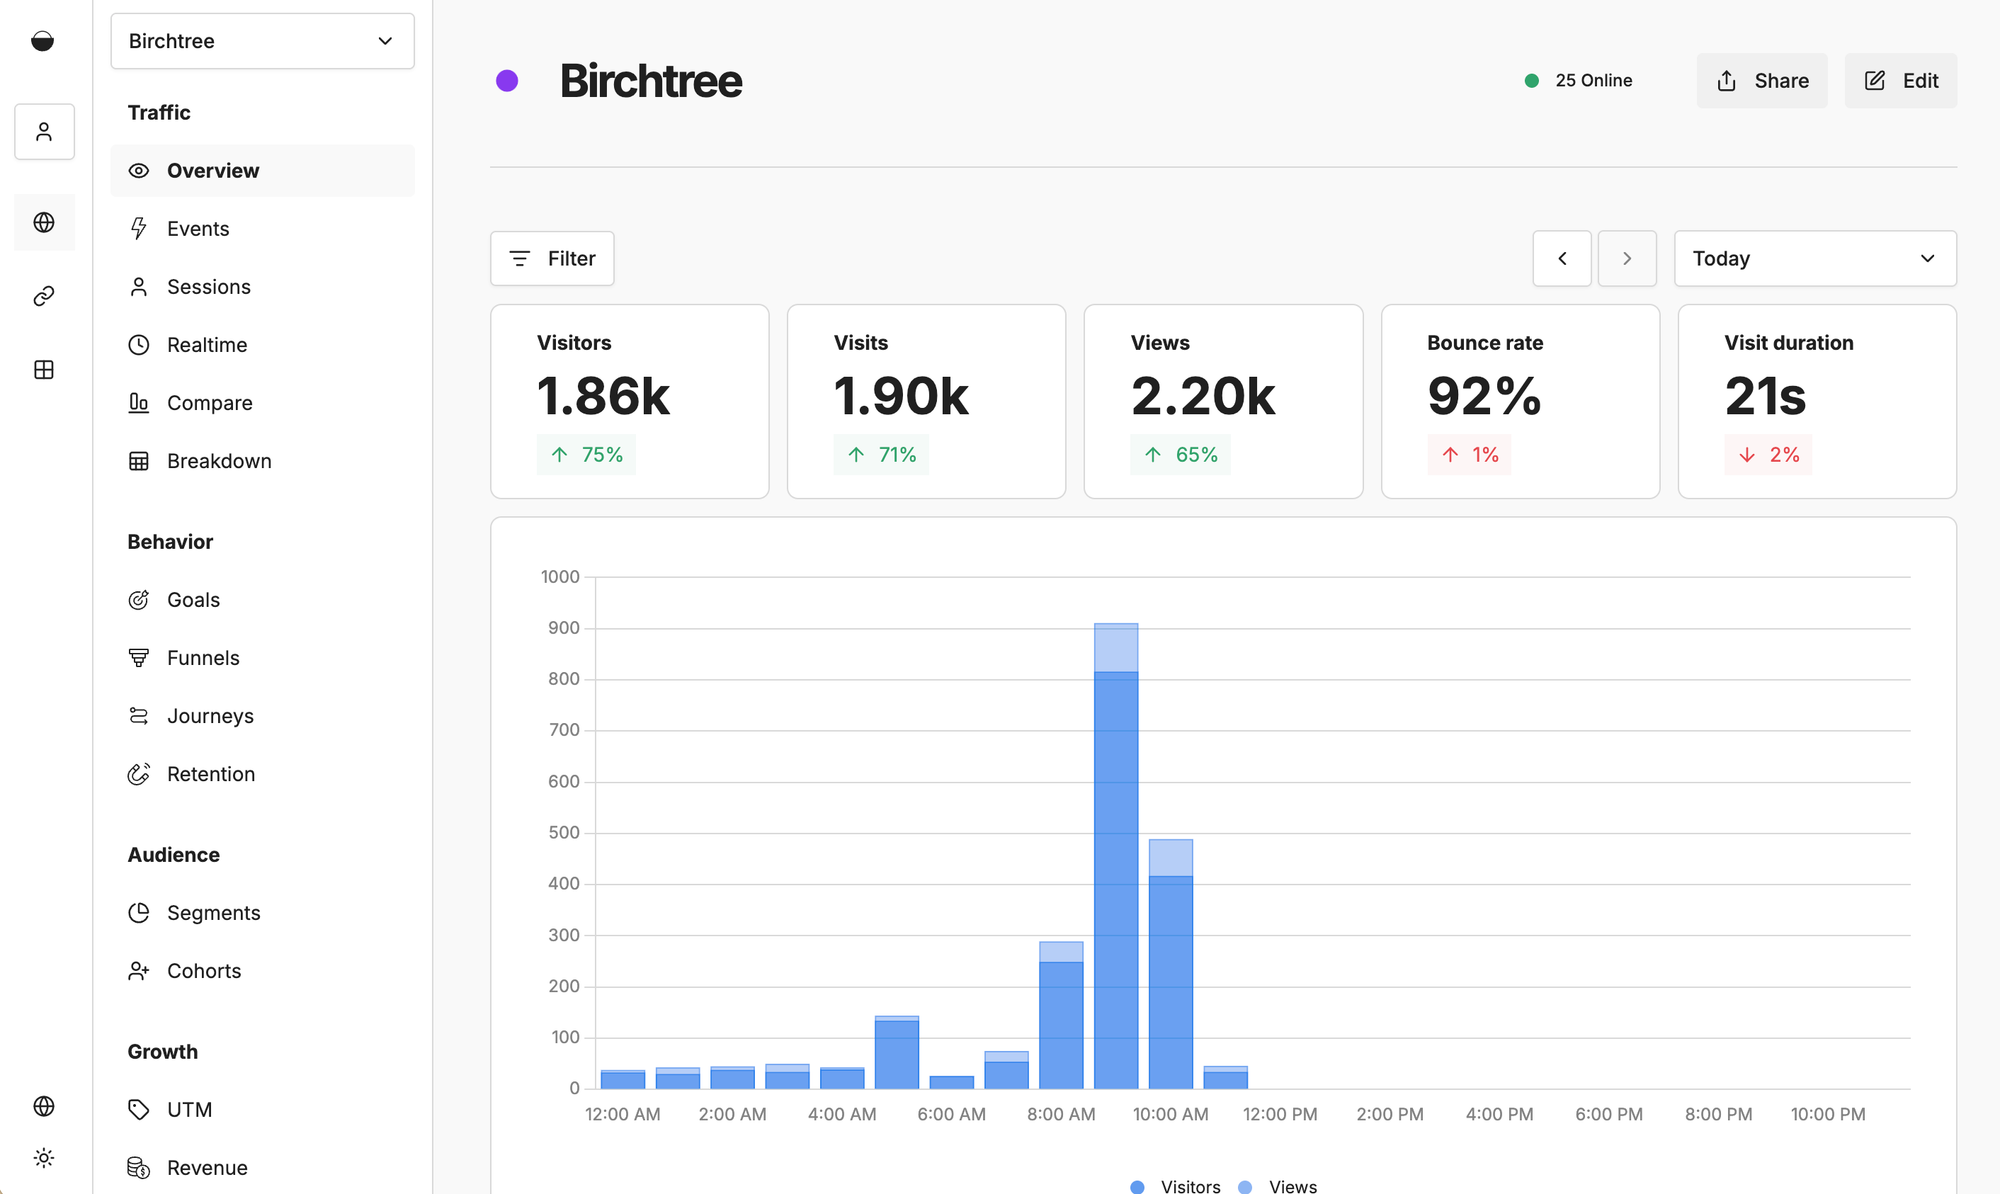Click the Edit button
This screenshot has width=2000, height=1194.
coord(1900,81)
